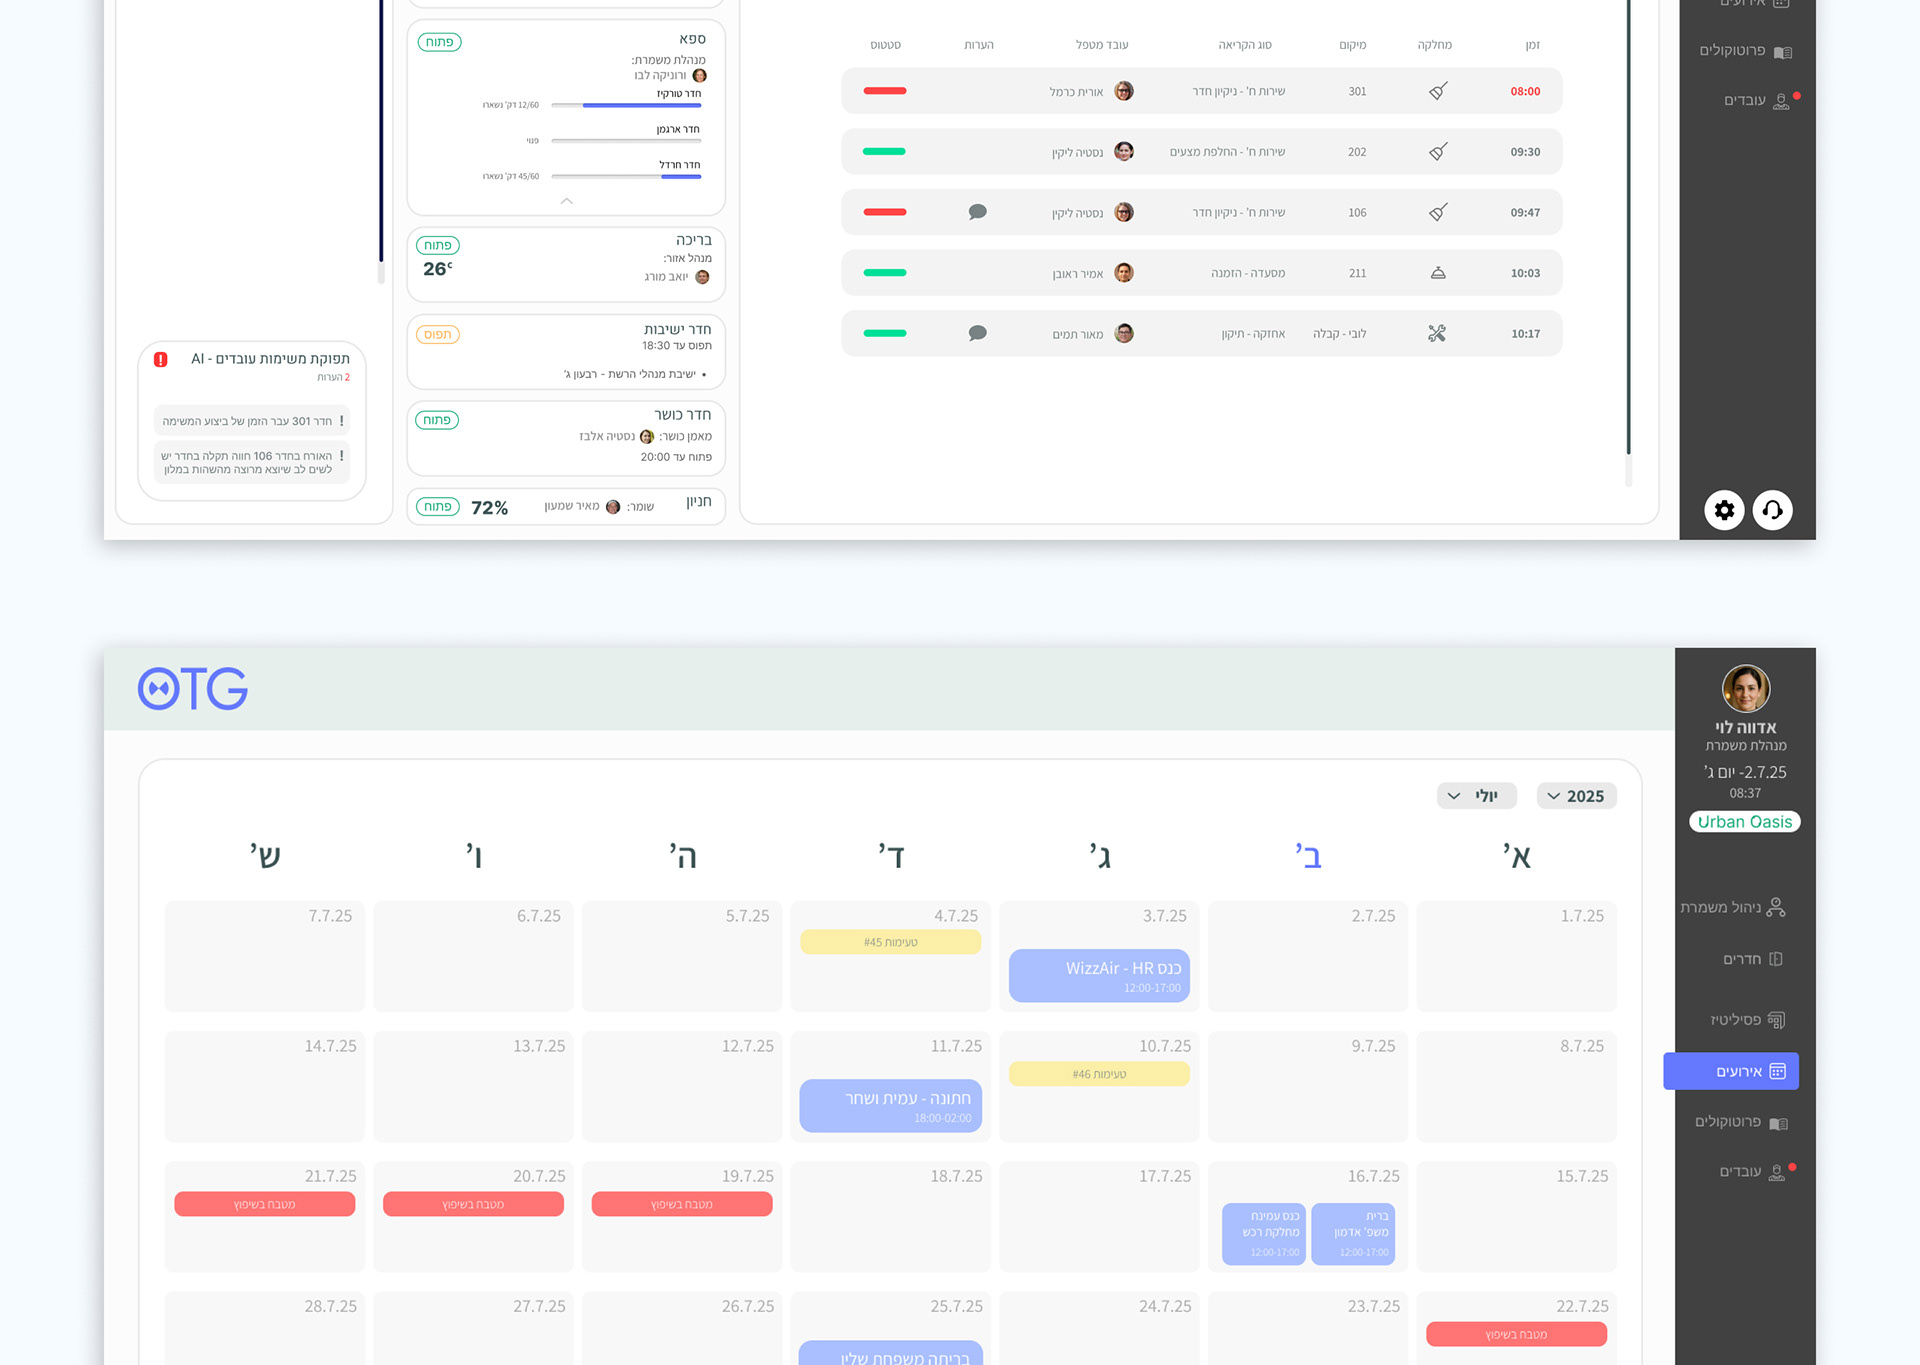
Task: Click maintenance tools icon in 10:17 row
Action: pos(1437,333)
